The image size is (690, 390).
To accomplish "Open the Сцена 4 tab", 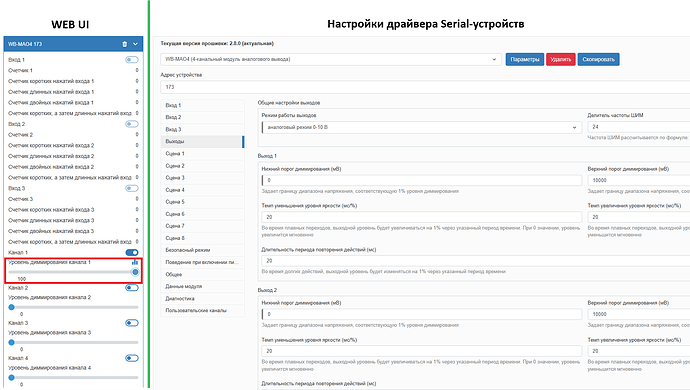I will (x=202, y=190).
